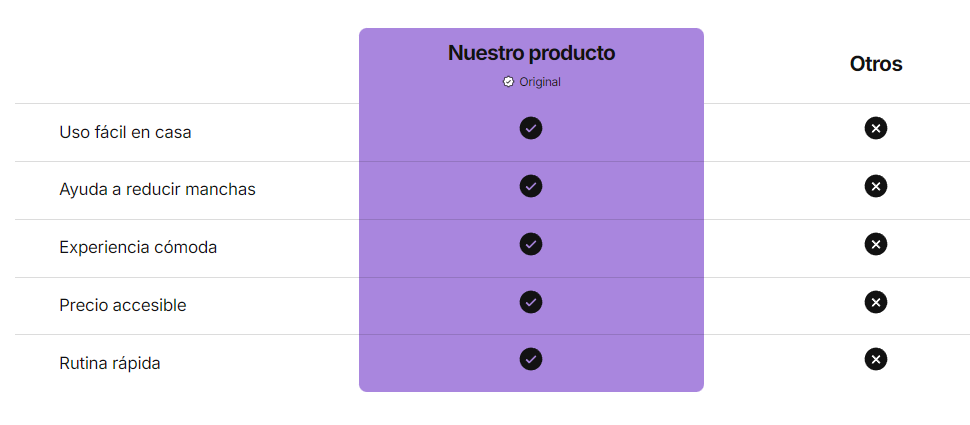Click the checkmark for Experiencia cómoda
Image resolution: width=970 pixels, height=425 pixels.
531,244
